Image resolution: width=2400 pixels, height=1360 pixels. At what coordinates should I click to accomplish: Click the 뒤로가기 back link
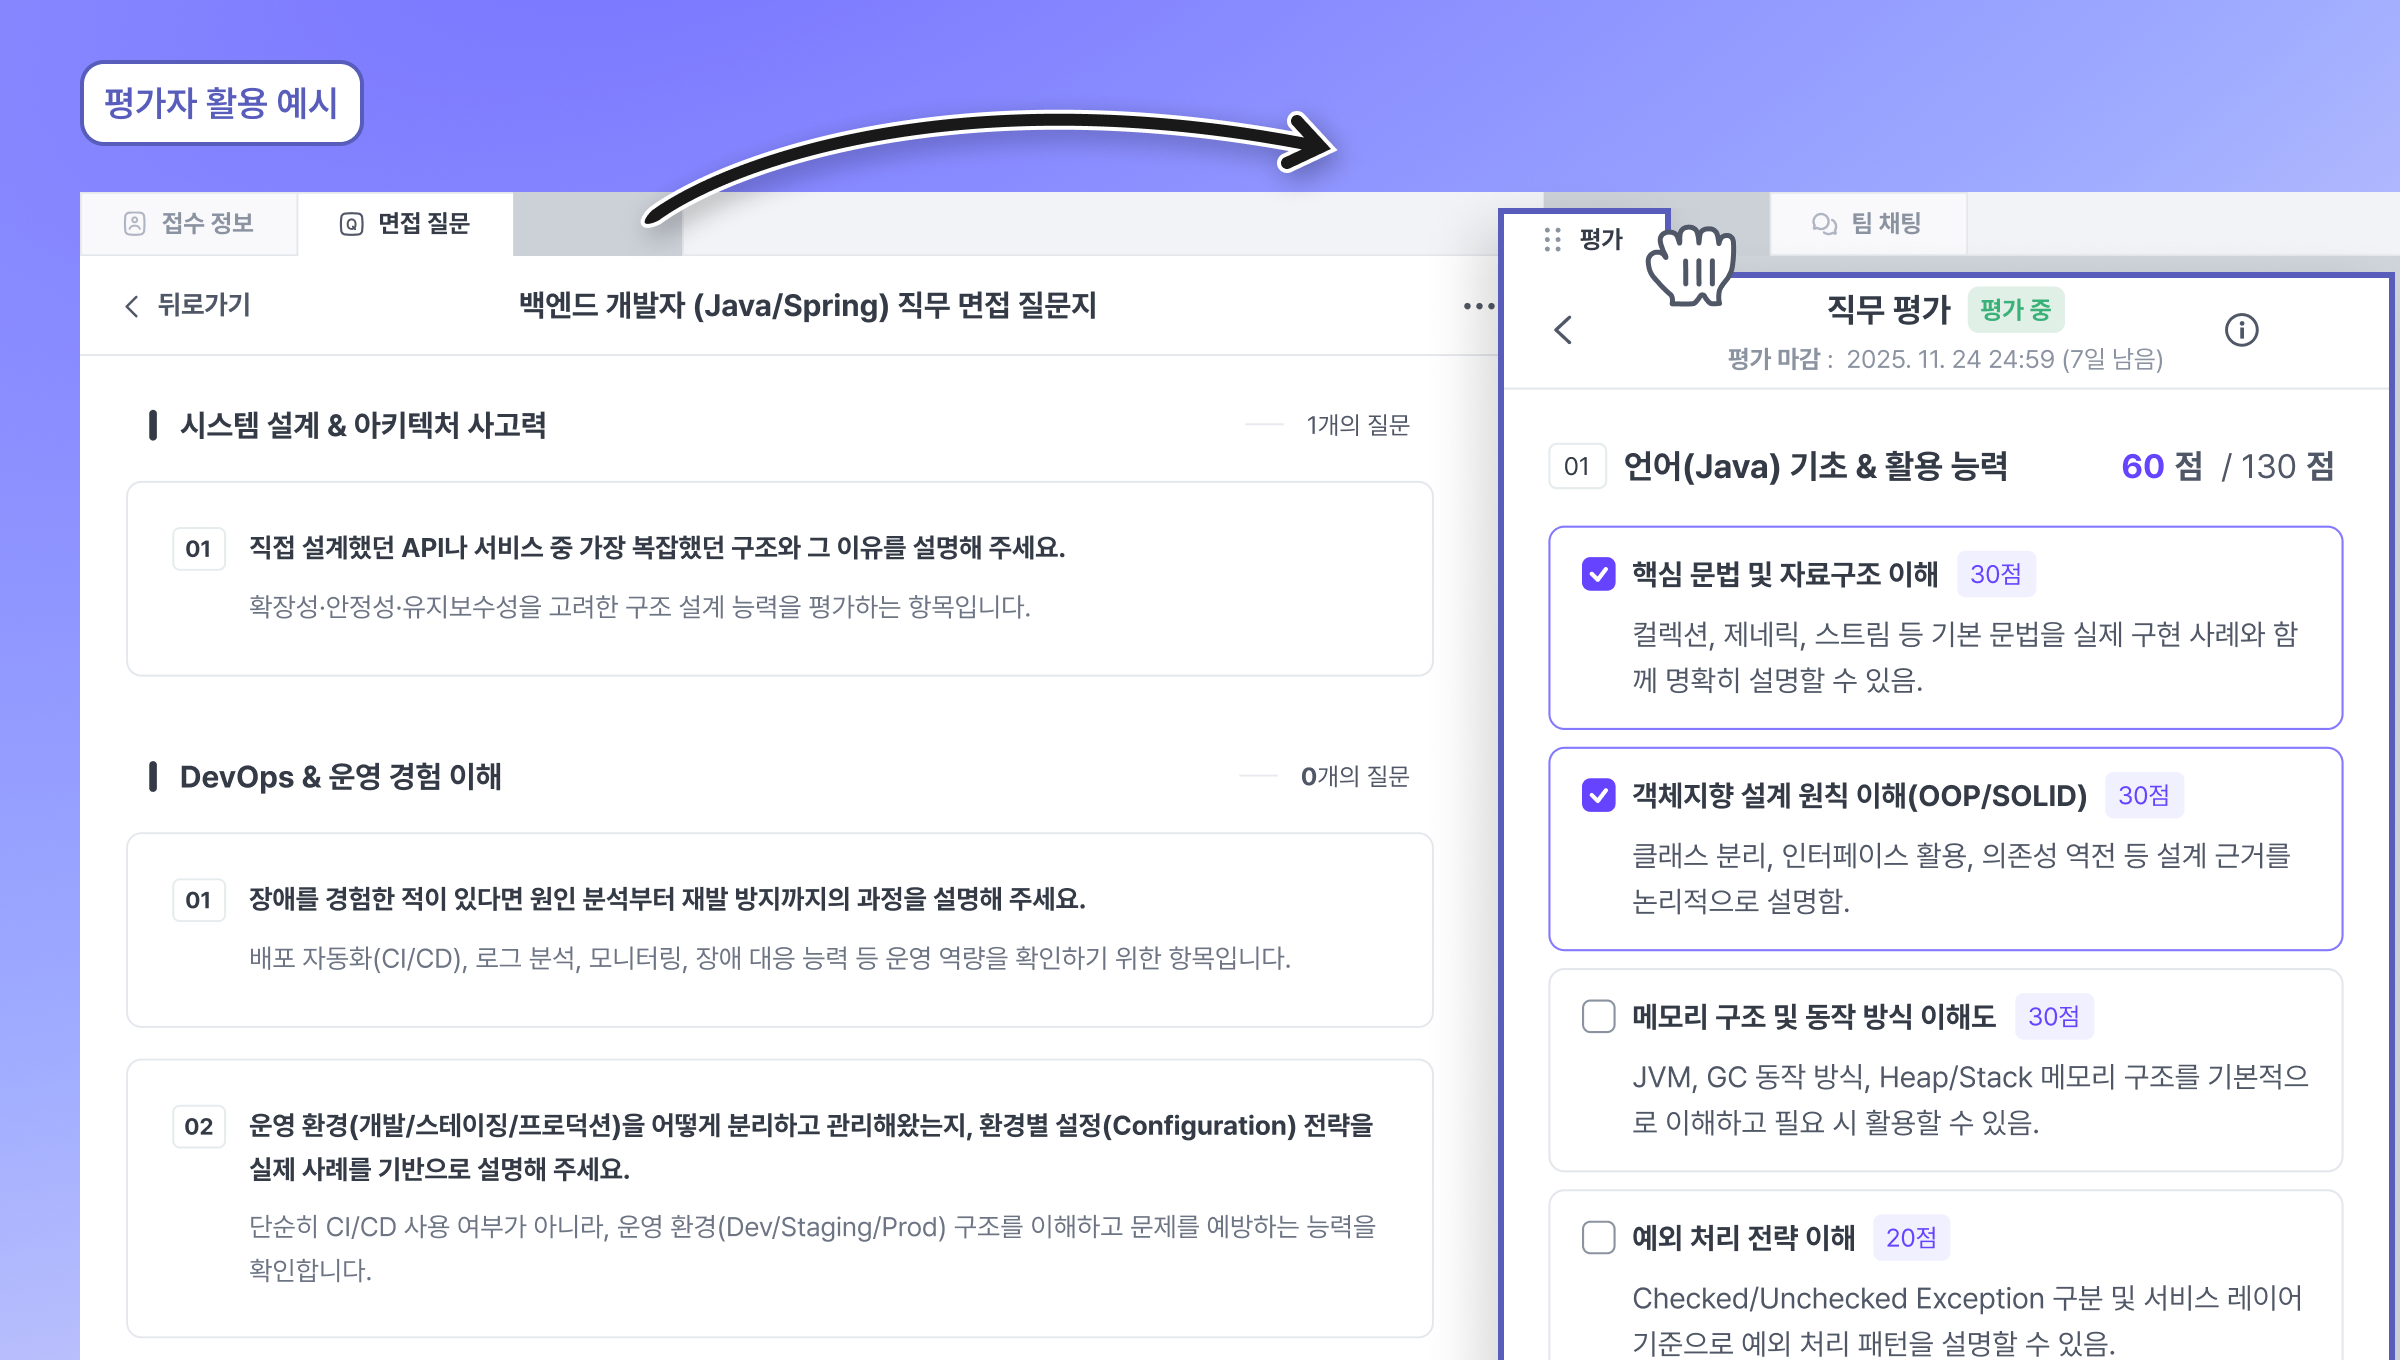[203, 305]
